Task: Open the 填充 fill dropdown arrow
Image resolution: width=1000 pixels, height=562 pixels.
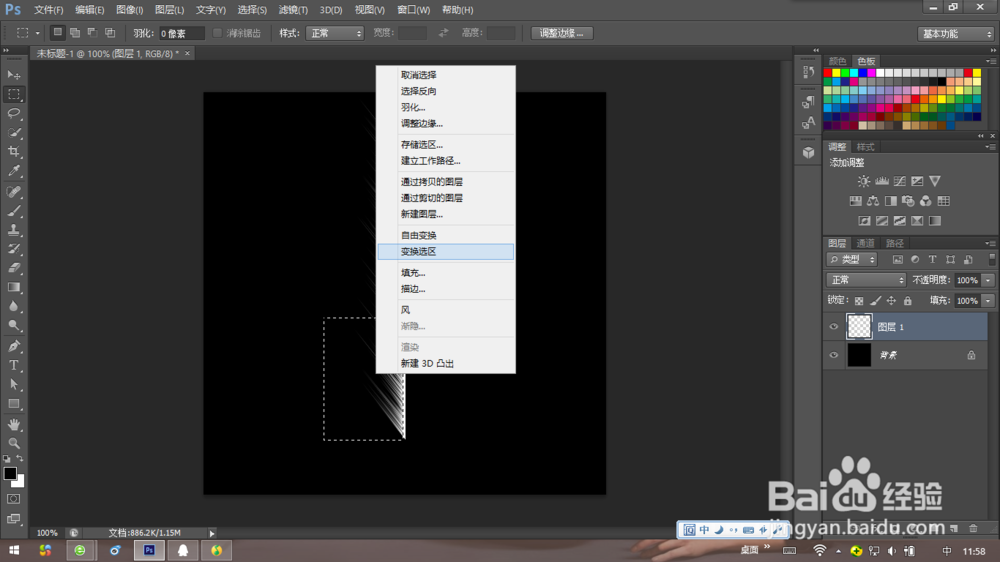Action: coord(988,300)
